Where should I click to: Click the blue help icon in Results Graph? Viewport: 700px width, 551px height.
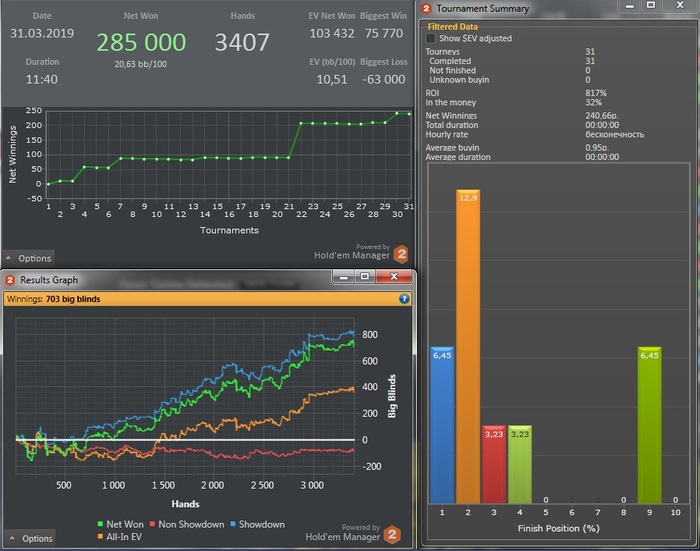coord(404,299)
